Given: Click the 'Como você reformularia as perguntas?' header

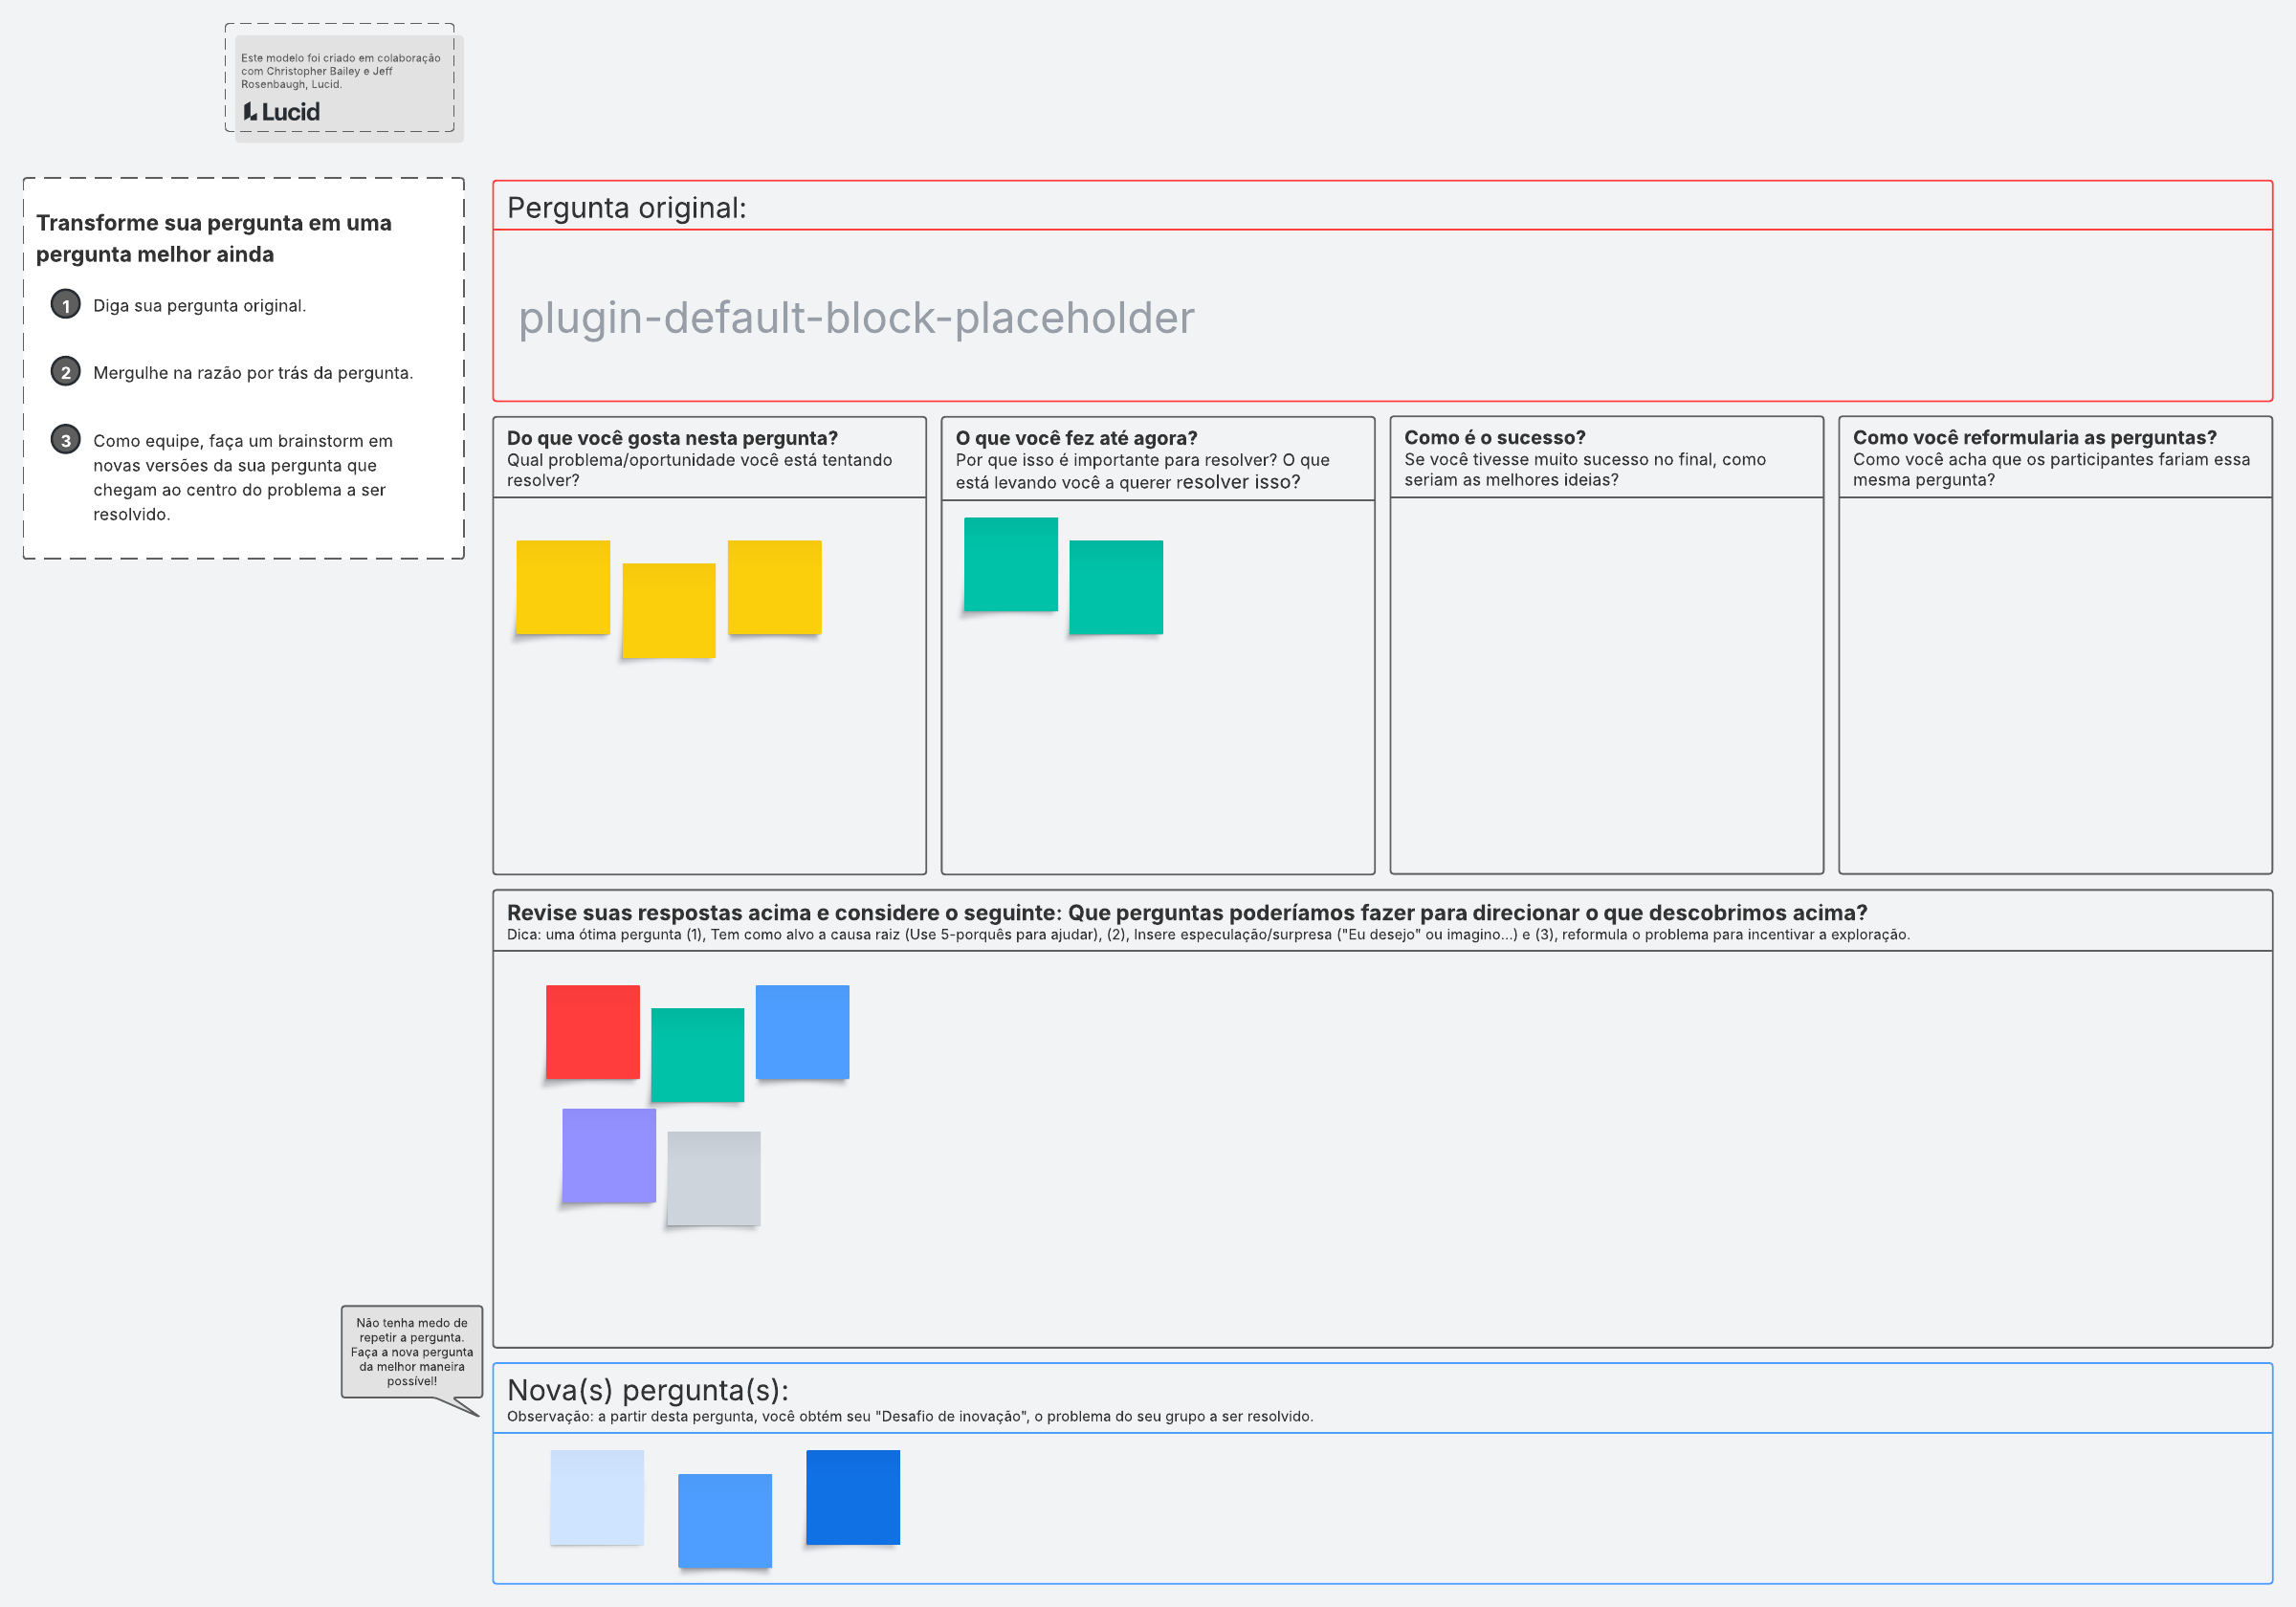Looking at the screenshot, I should click(x=2033, y=437).
